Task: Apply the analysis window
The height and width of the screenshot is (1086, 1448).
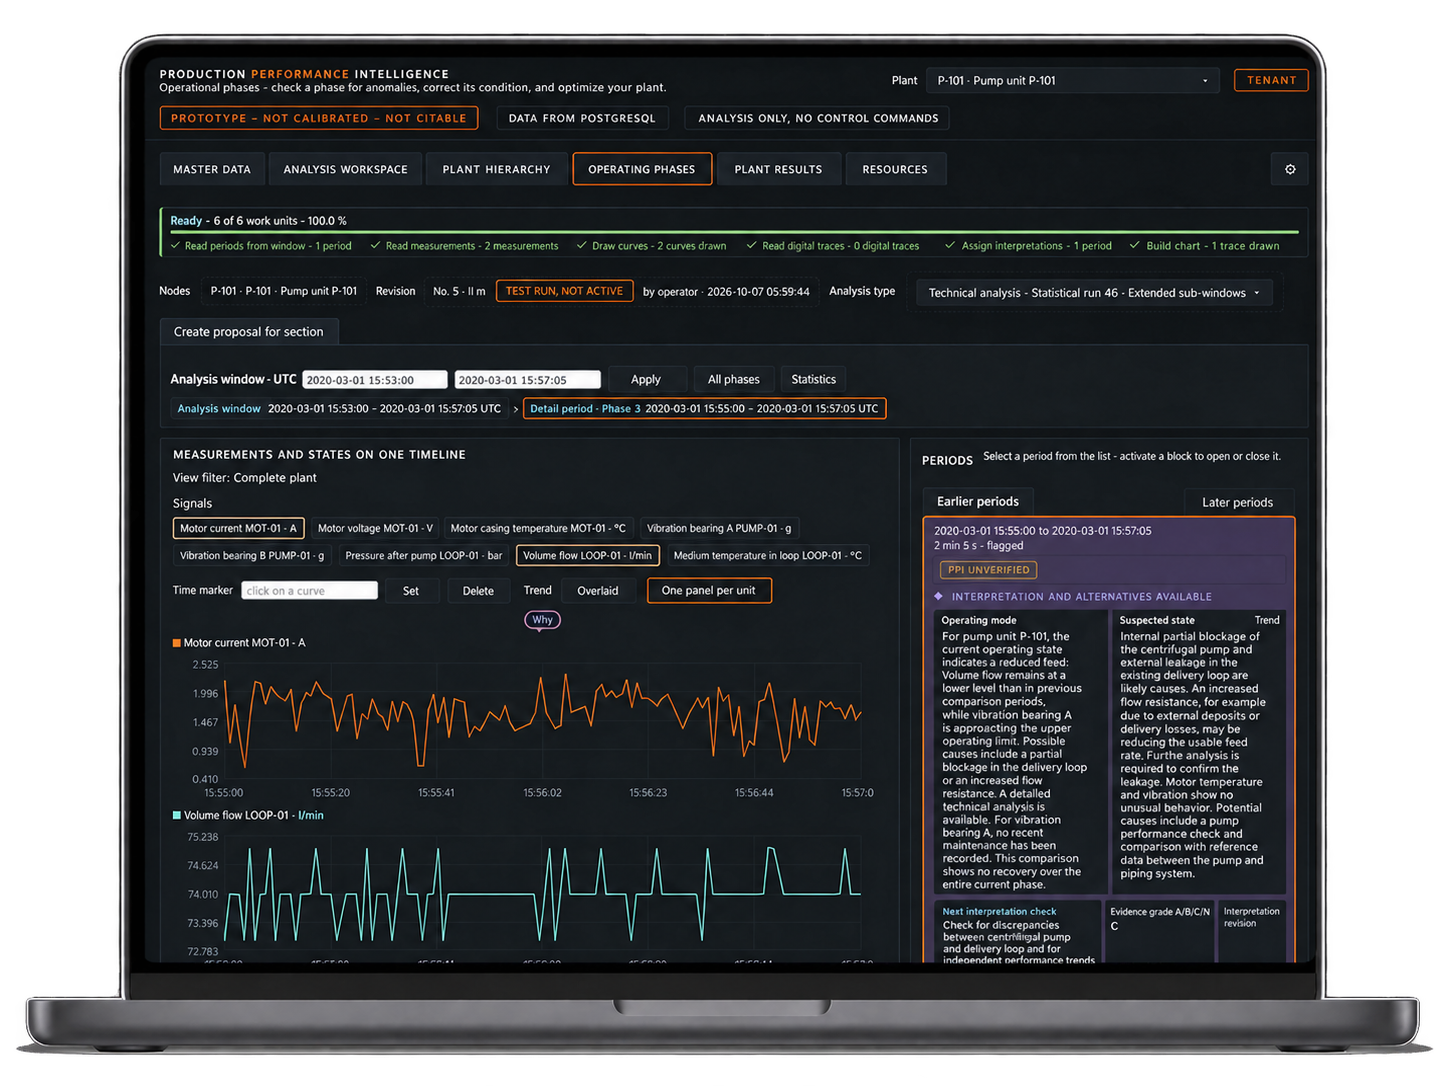Action: point(646,379)
